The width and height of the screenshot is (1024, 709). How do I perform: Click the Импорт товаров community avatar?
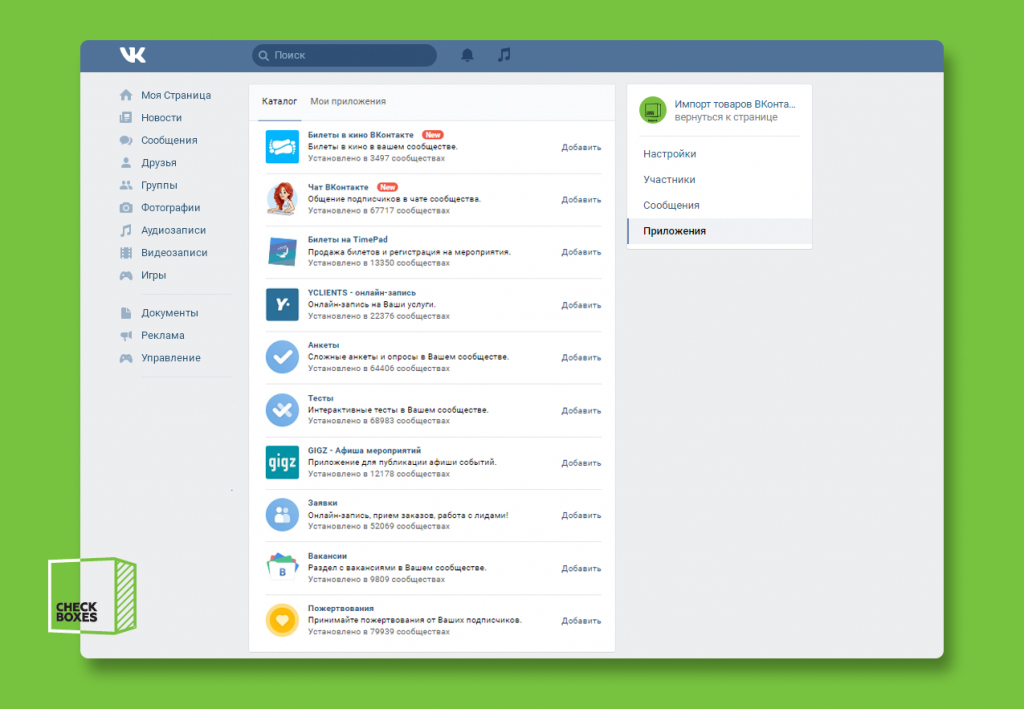[652, 110]
